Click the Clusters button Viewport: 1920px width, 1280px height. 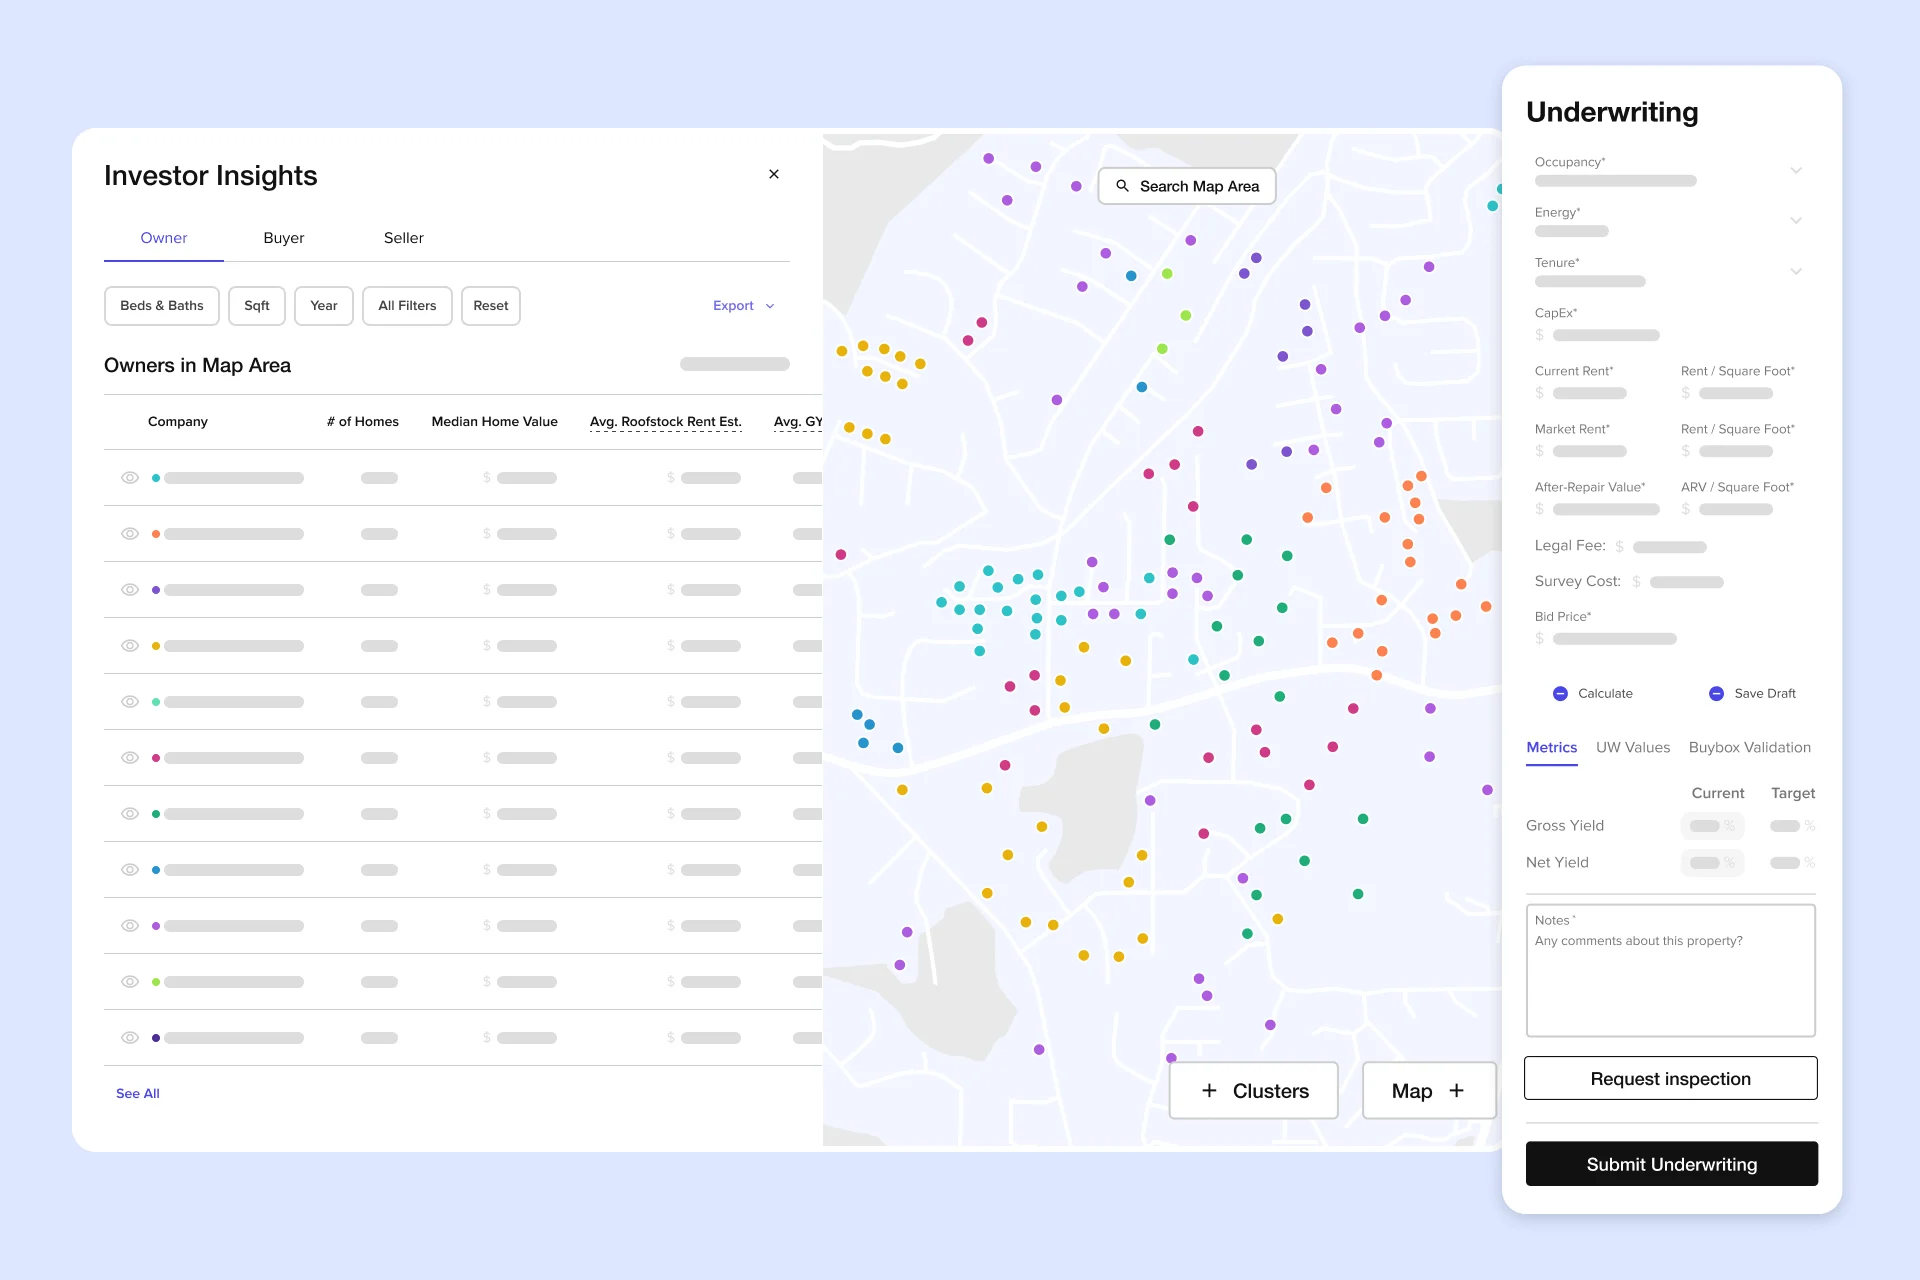[1254, 1091]
